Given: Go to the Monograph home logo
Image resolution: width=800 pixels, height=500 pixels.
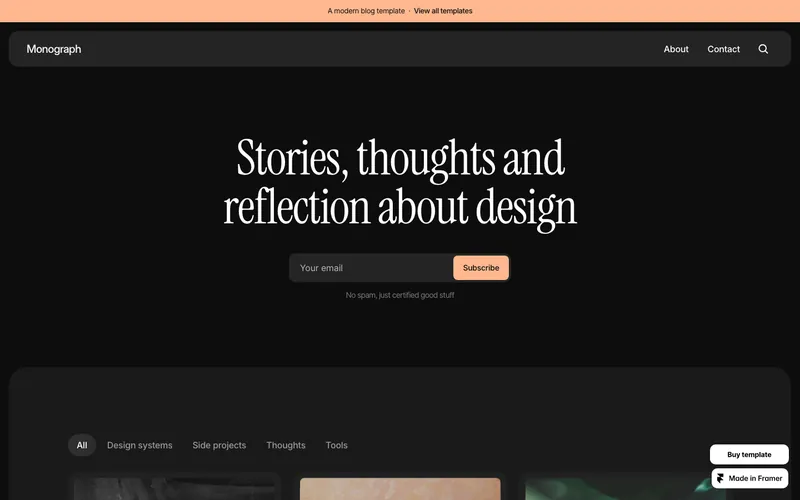Looking at the screenshot, I should tap(54, 49).
